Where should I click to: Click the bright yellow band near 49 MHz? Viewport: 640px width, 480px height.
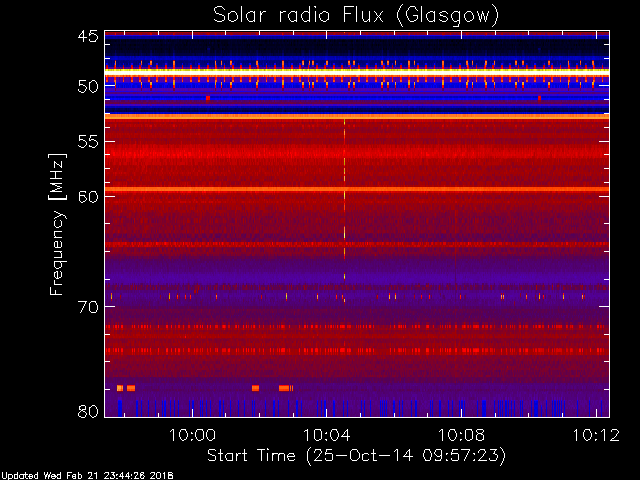pyautogui.click(x=357, y=71)
